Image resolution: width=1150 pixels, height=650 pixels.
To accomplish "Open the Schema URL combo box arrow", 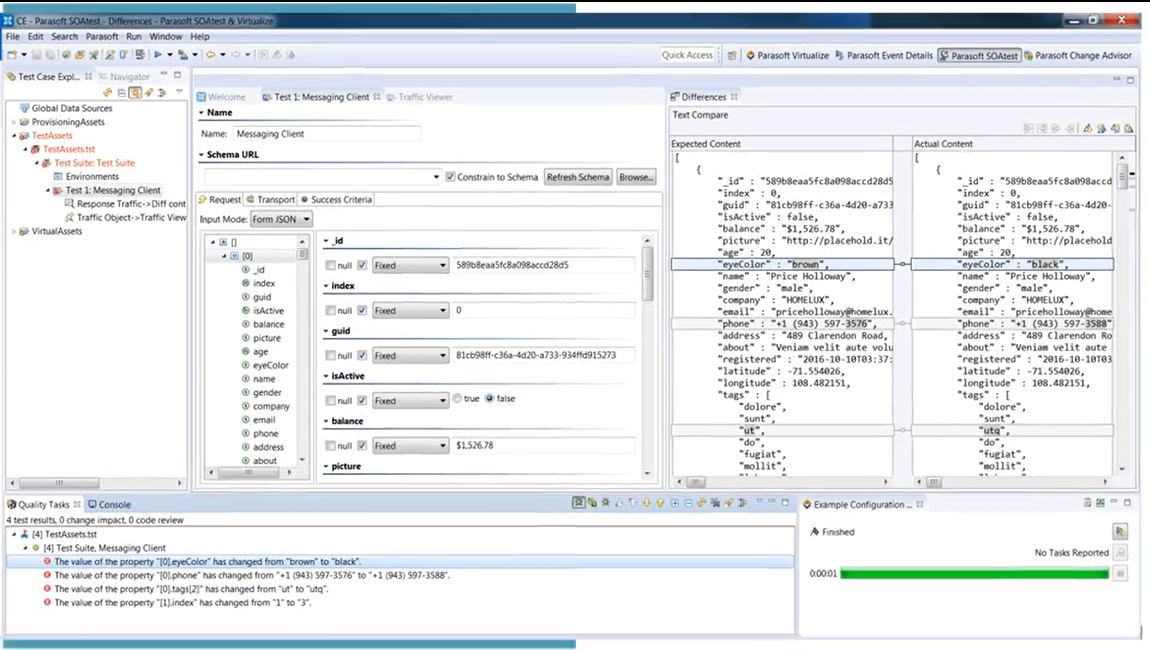I will click(436, 177).
